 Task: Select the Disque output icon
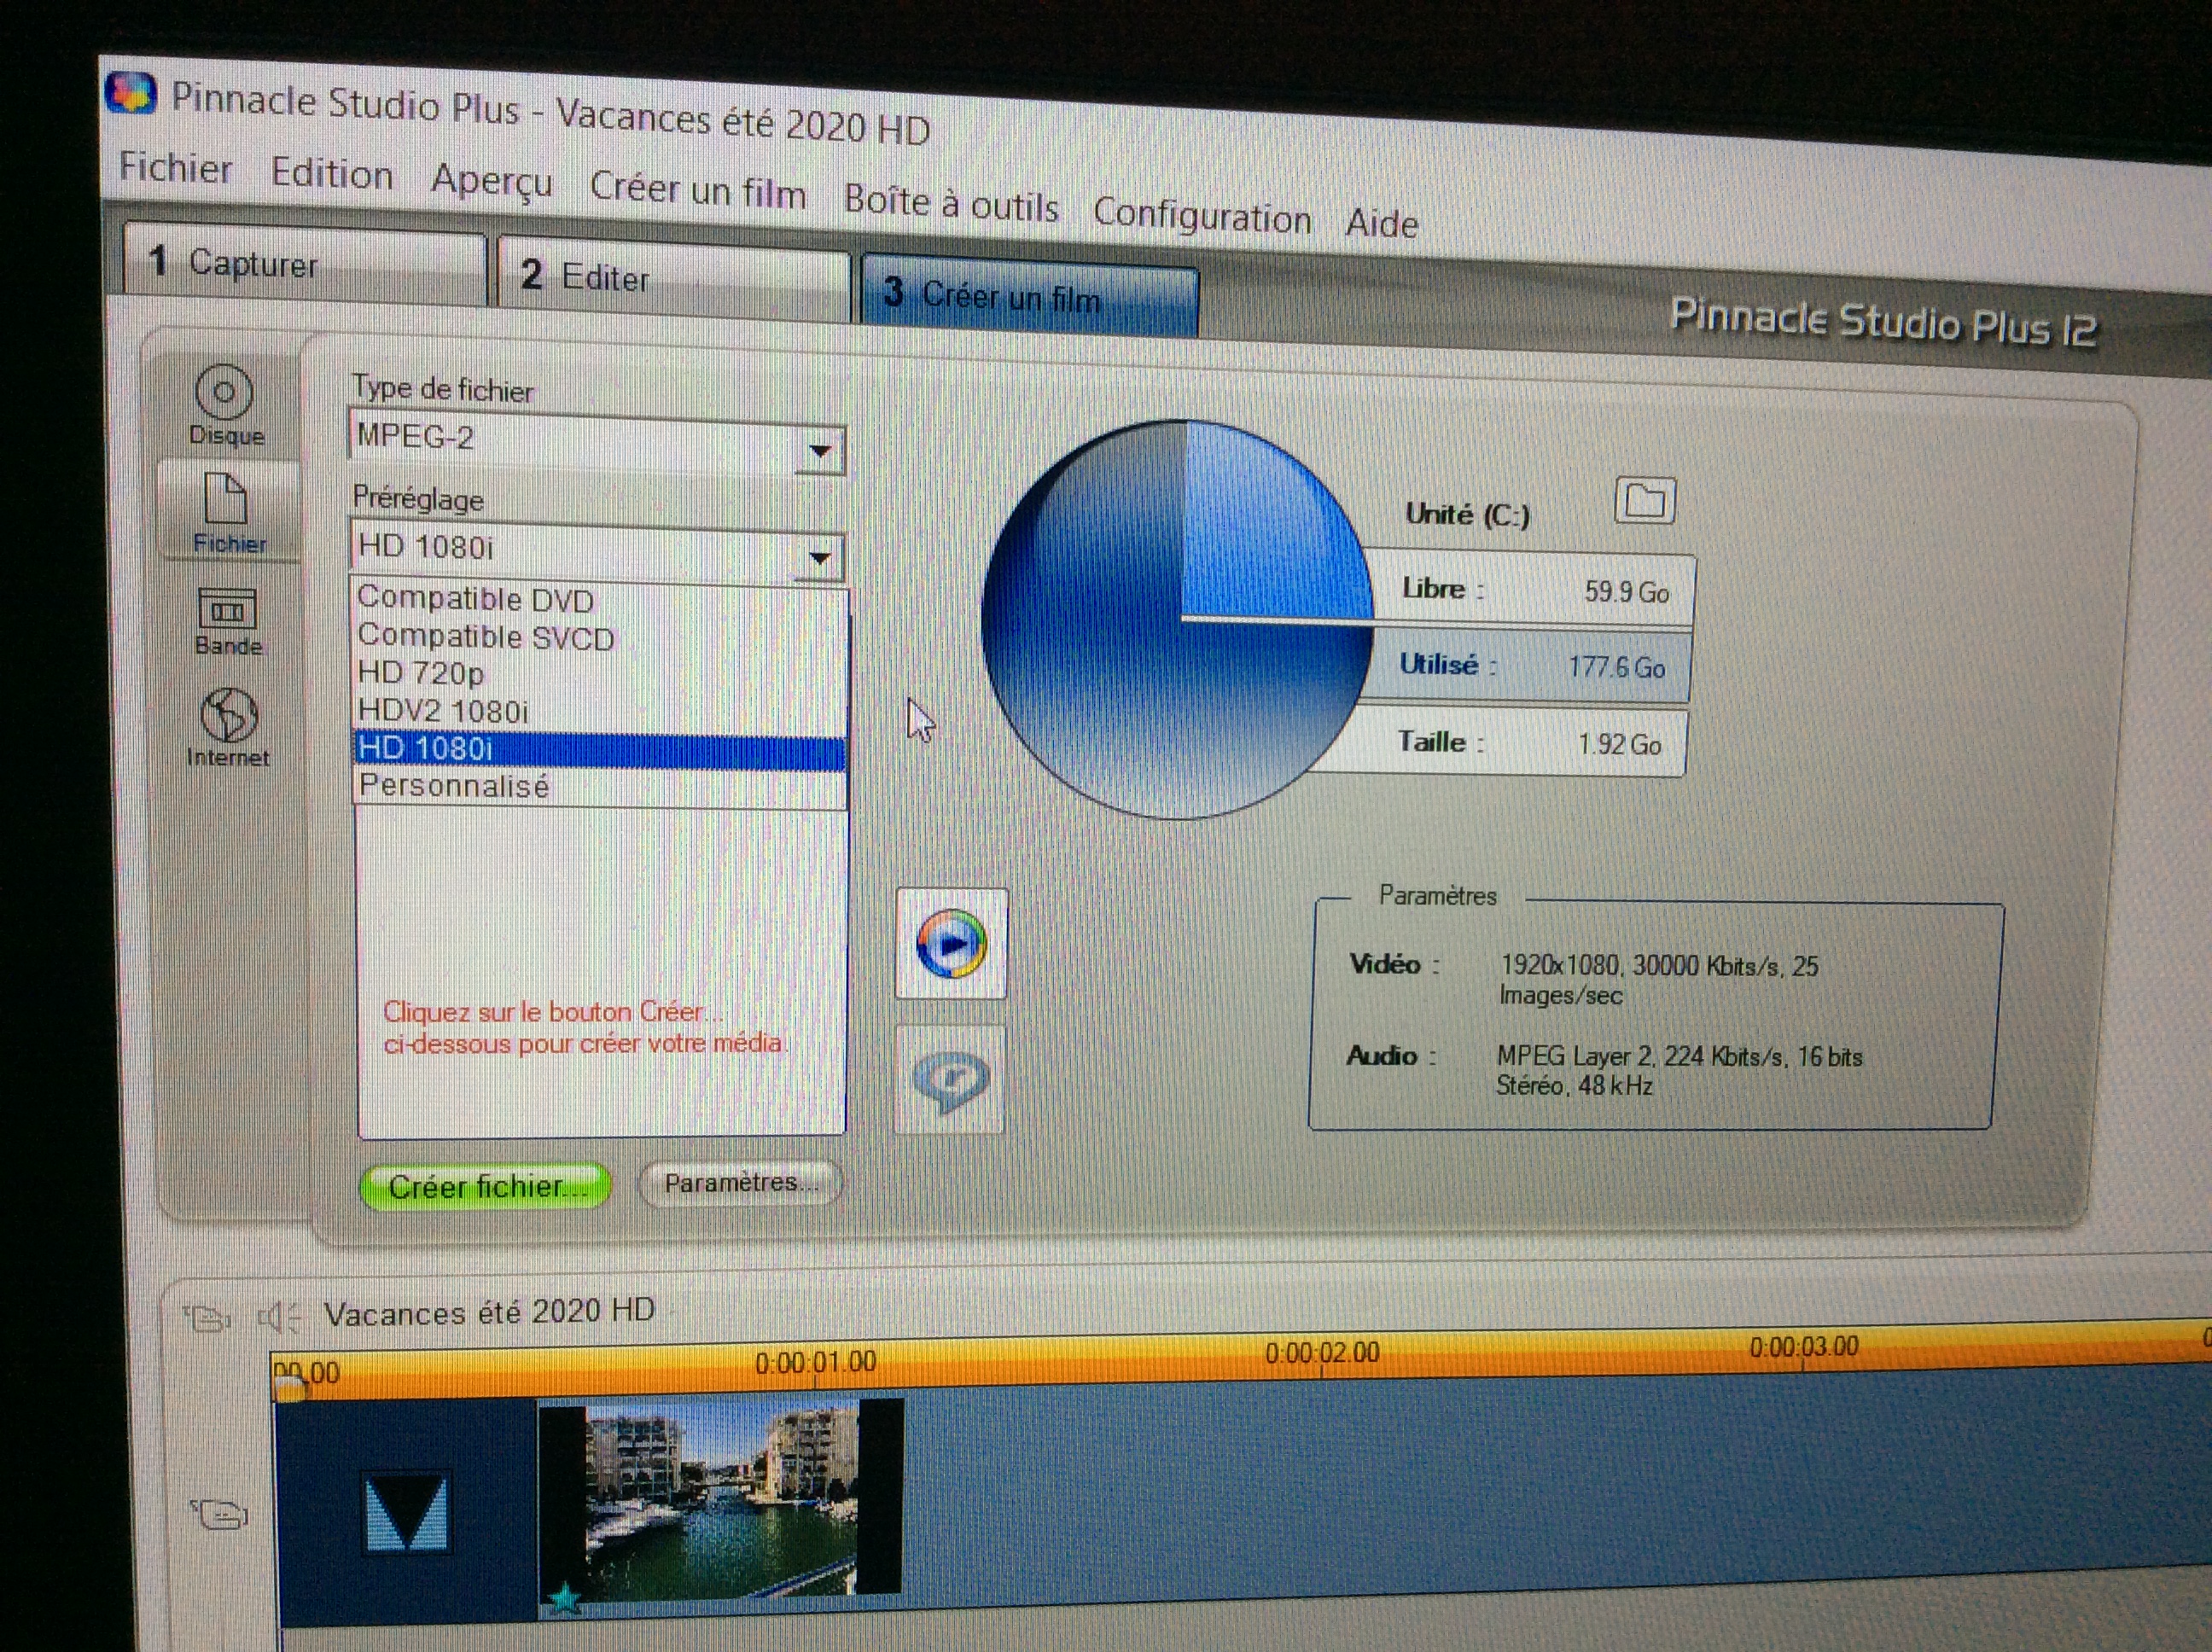point(226,405)
